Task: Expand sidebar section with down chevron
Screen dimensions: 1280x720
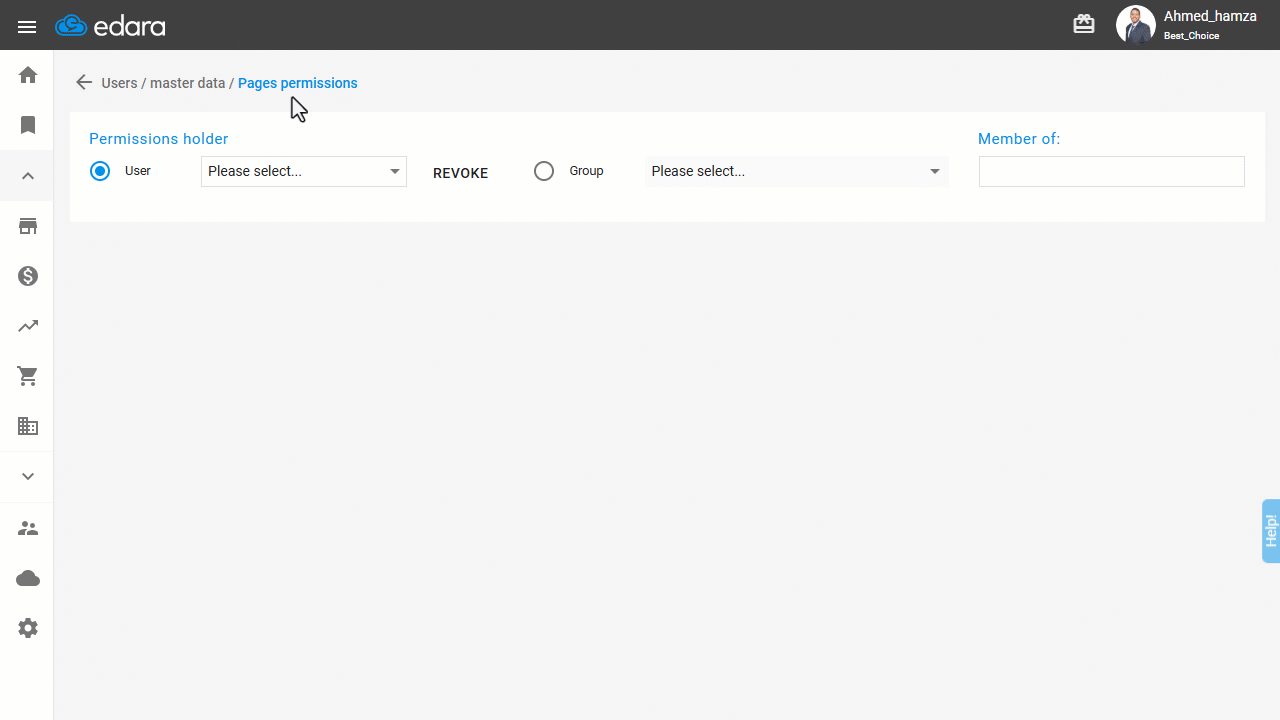Action: point(28,477)
